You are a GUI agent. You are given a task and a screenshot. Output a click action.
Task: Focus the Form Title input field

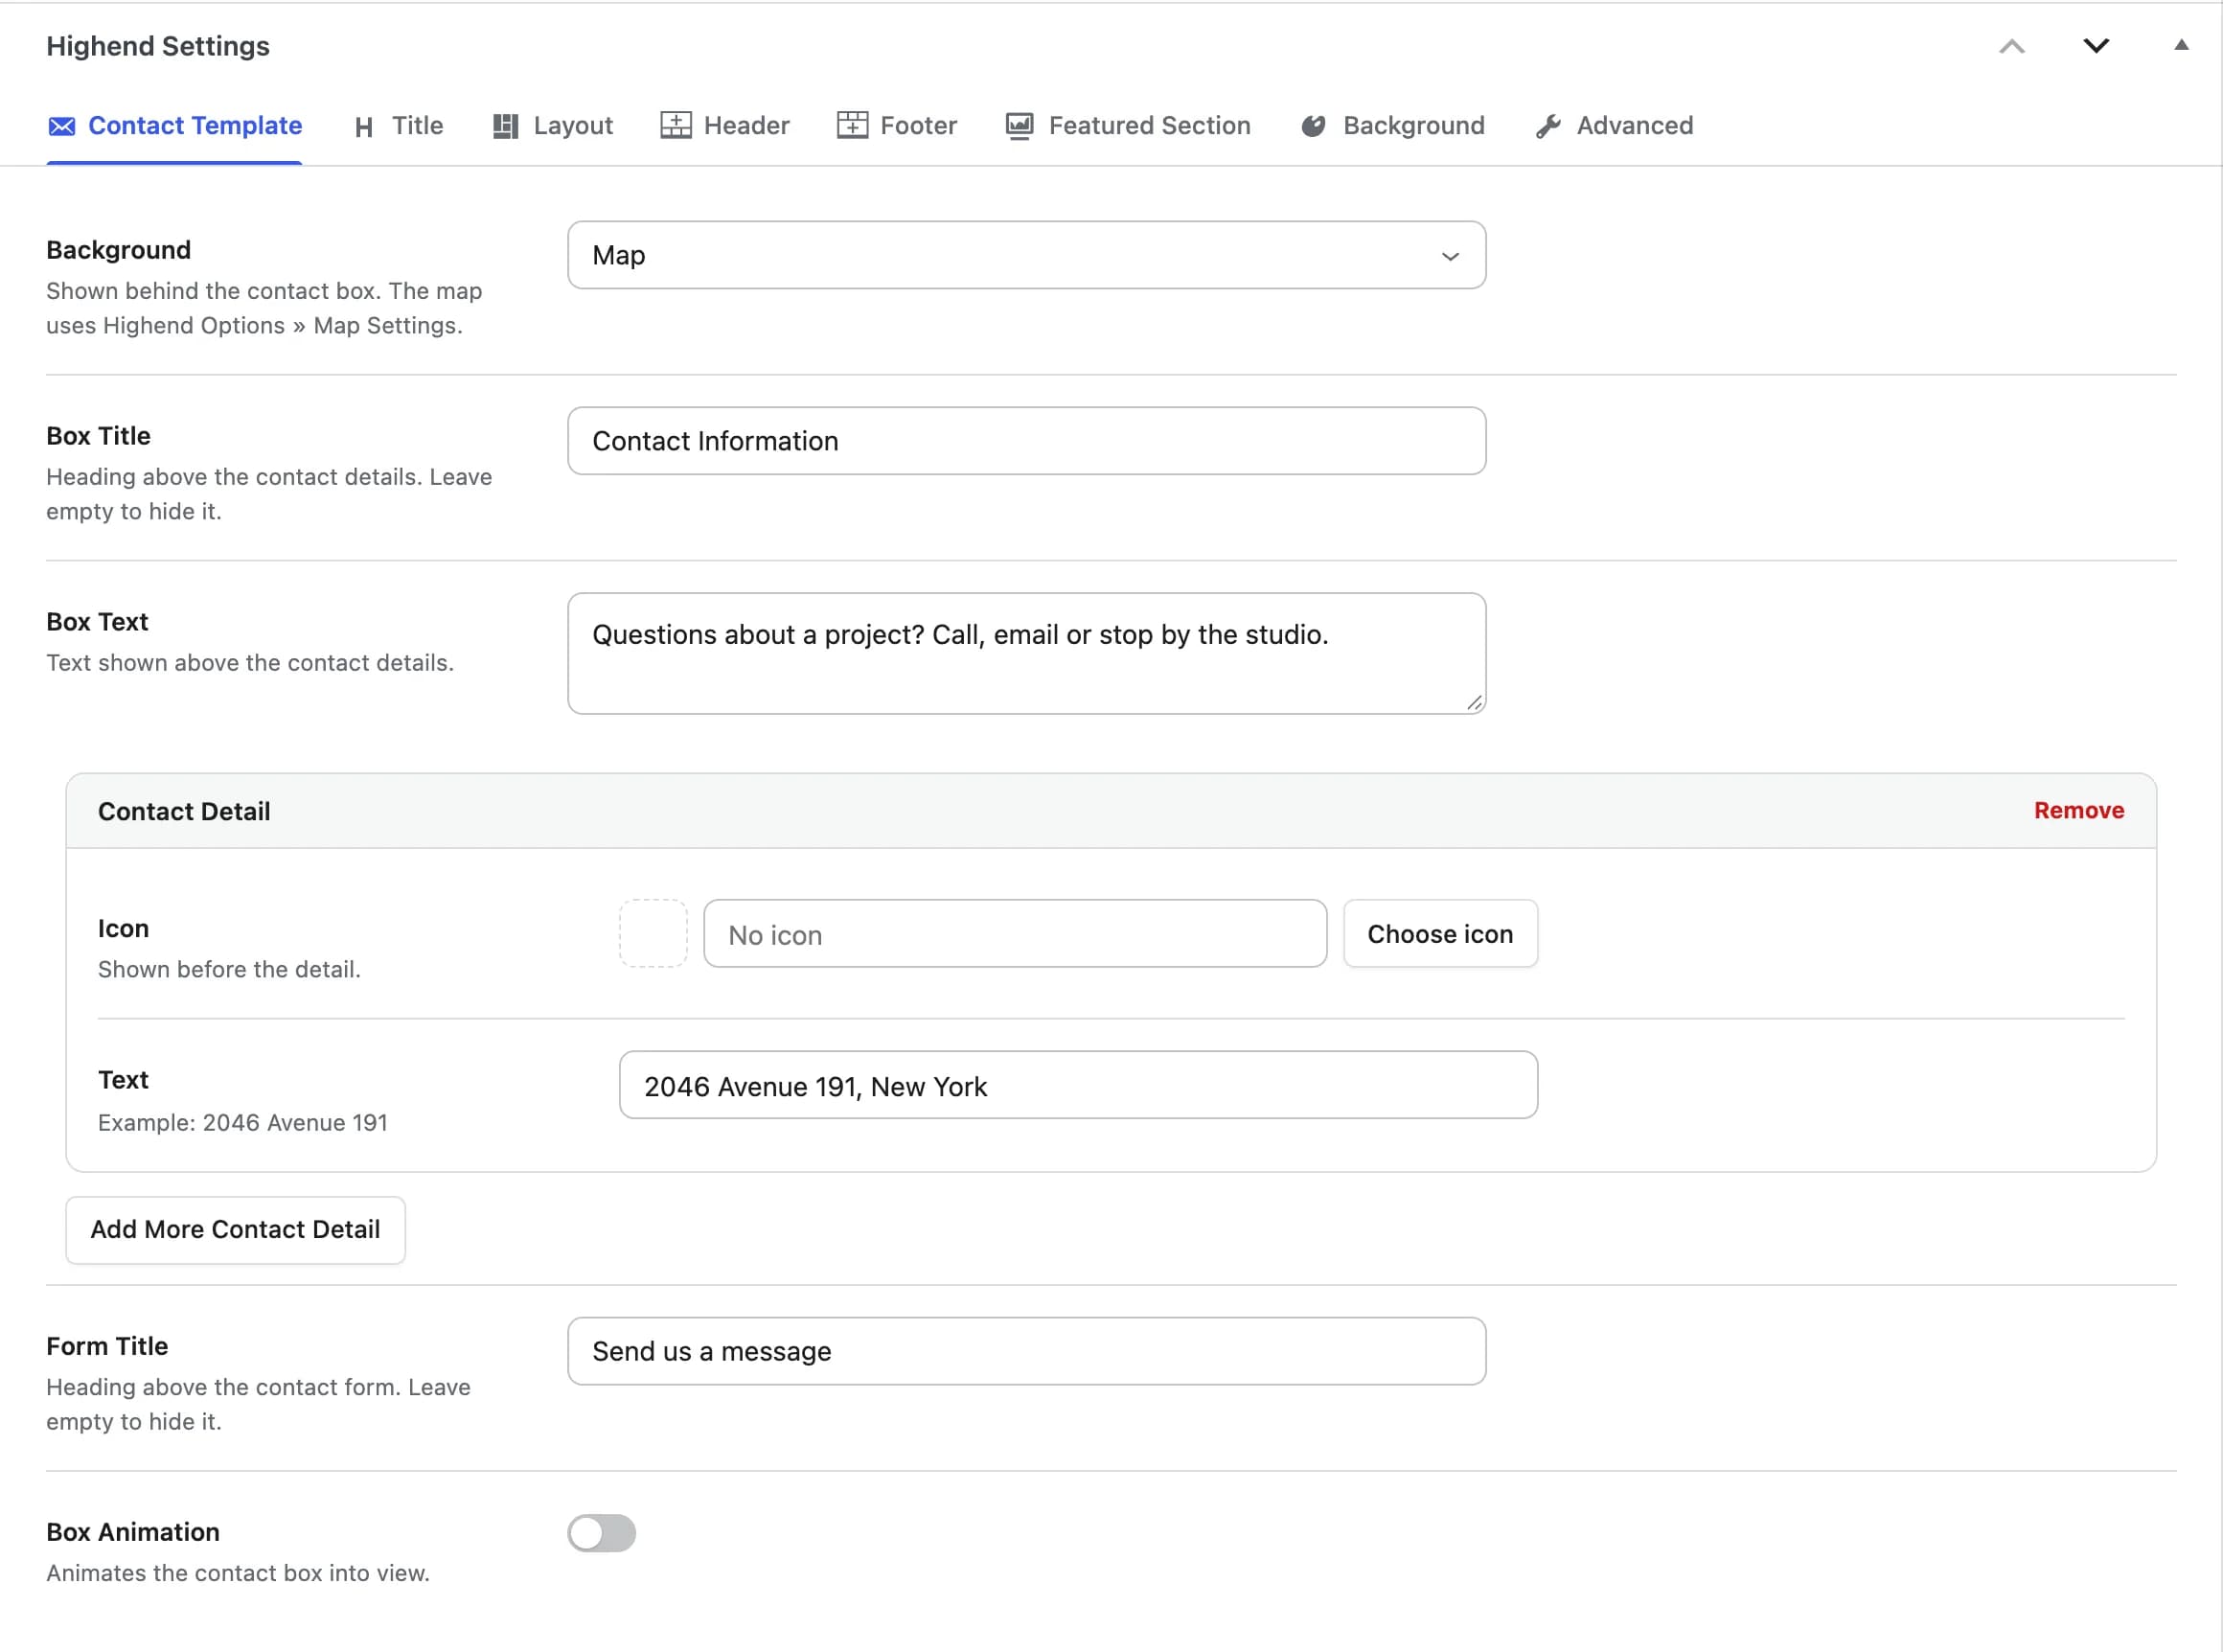point(1026,1351)
